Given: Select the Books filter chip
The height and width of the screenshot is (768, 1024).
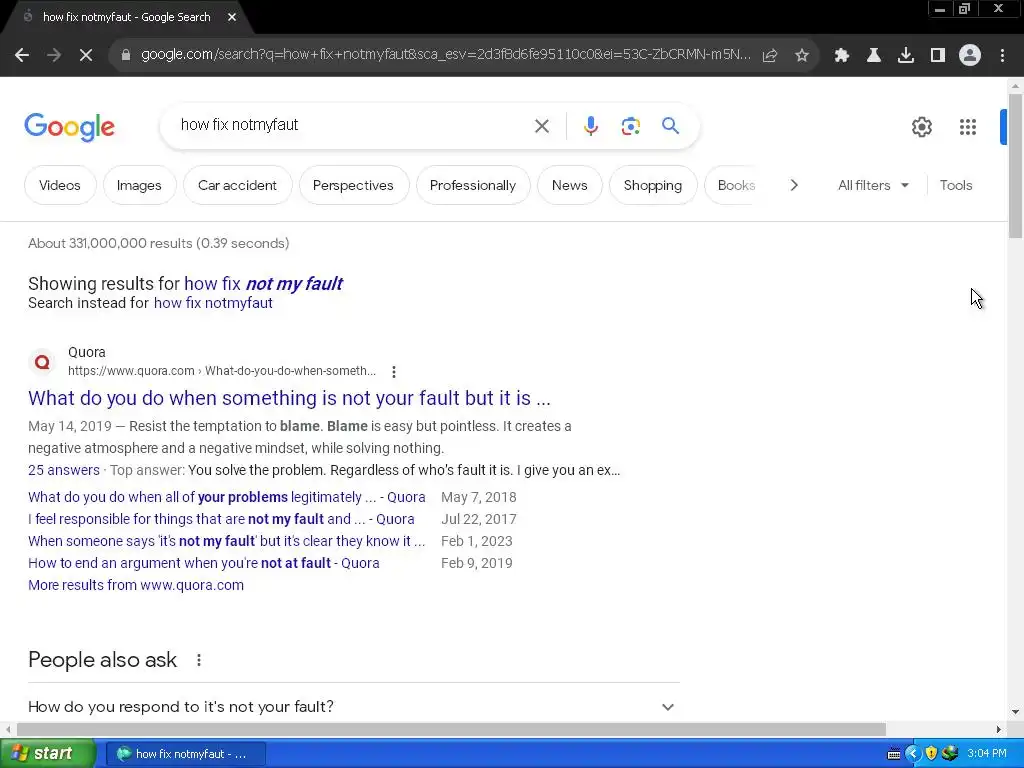Looking at the screenshot, I should pos(731,185).
